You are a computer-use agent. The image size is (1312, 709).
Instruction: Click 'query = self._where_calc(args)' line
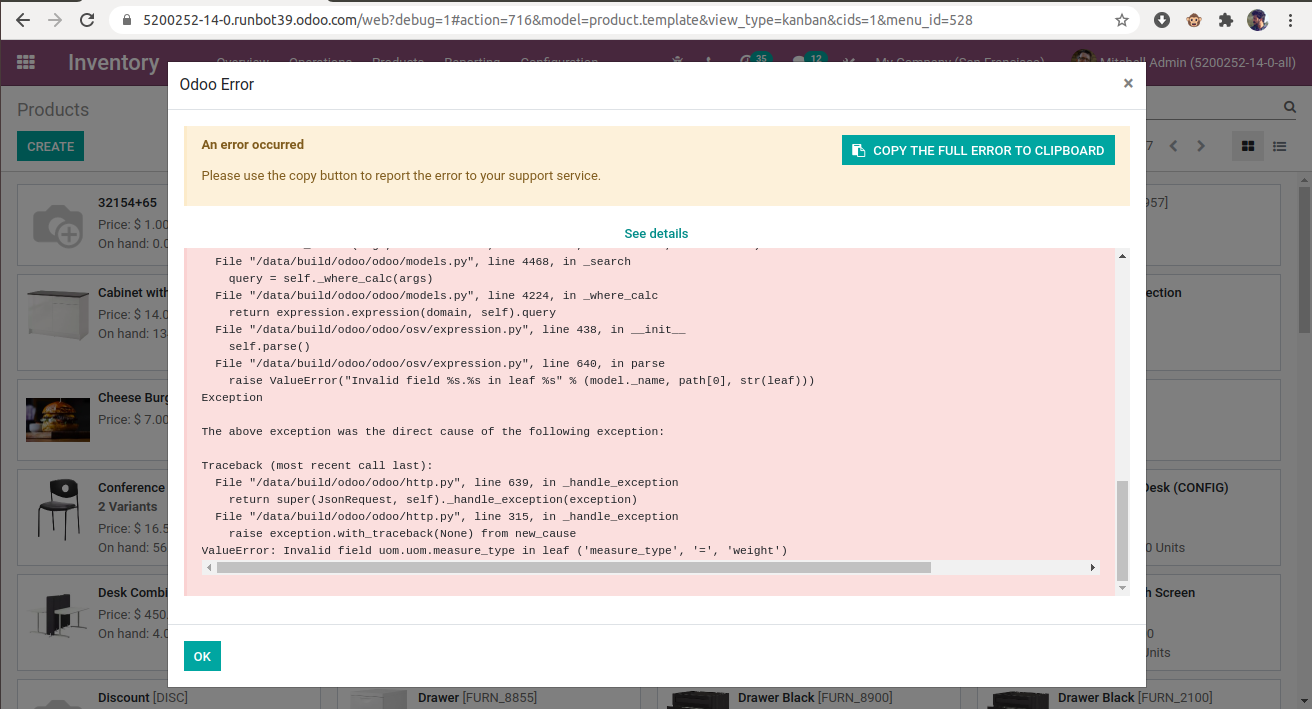pos(331,279)
